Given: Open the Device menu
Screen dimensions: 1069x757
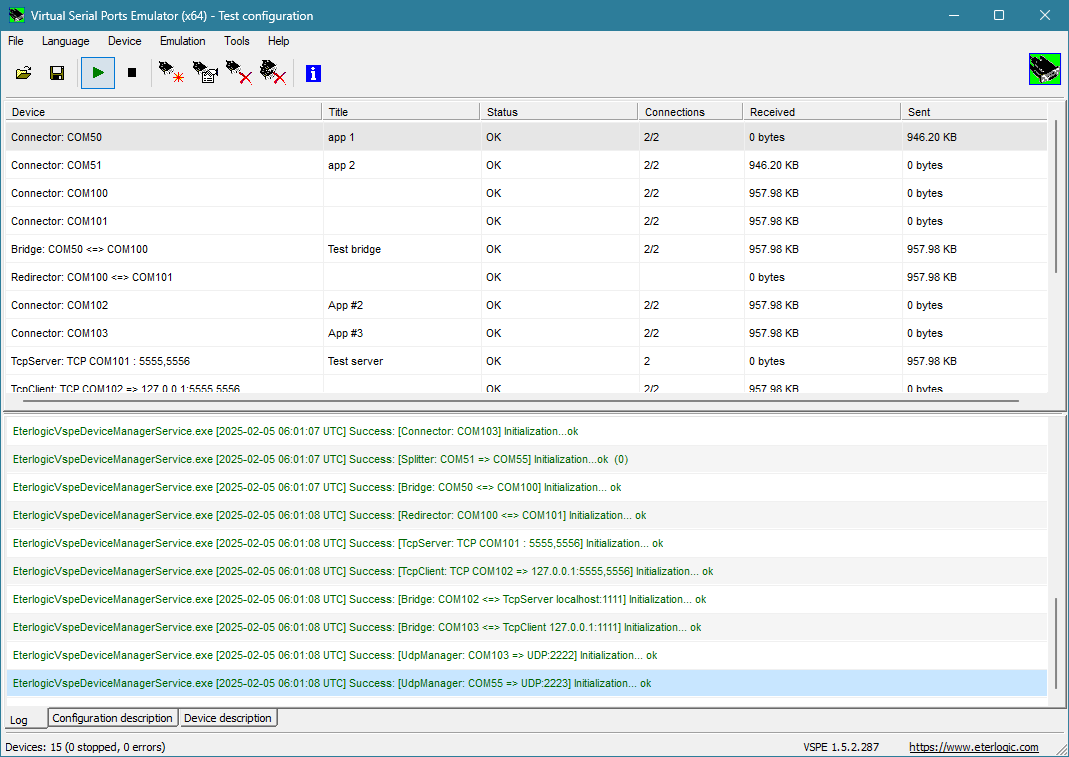Looking at the screenshot, I should click(x=125, y=41).
